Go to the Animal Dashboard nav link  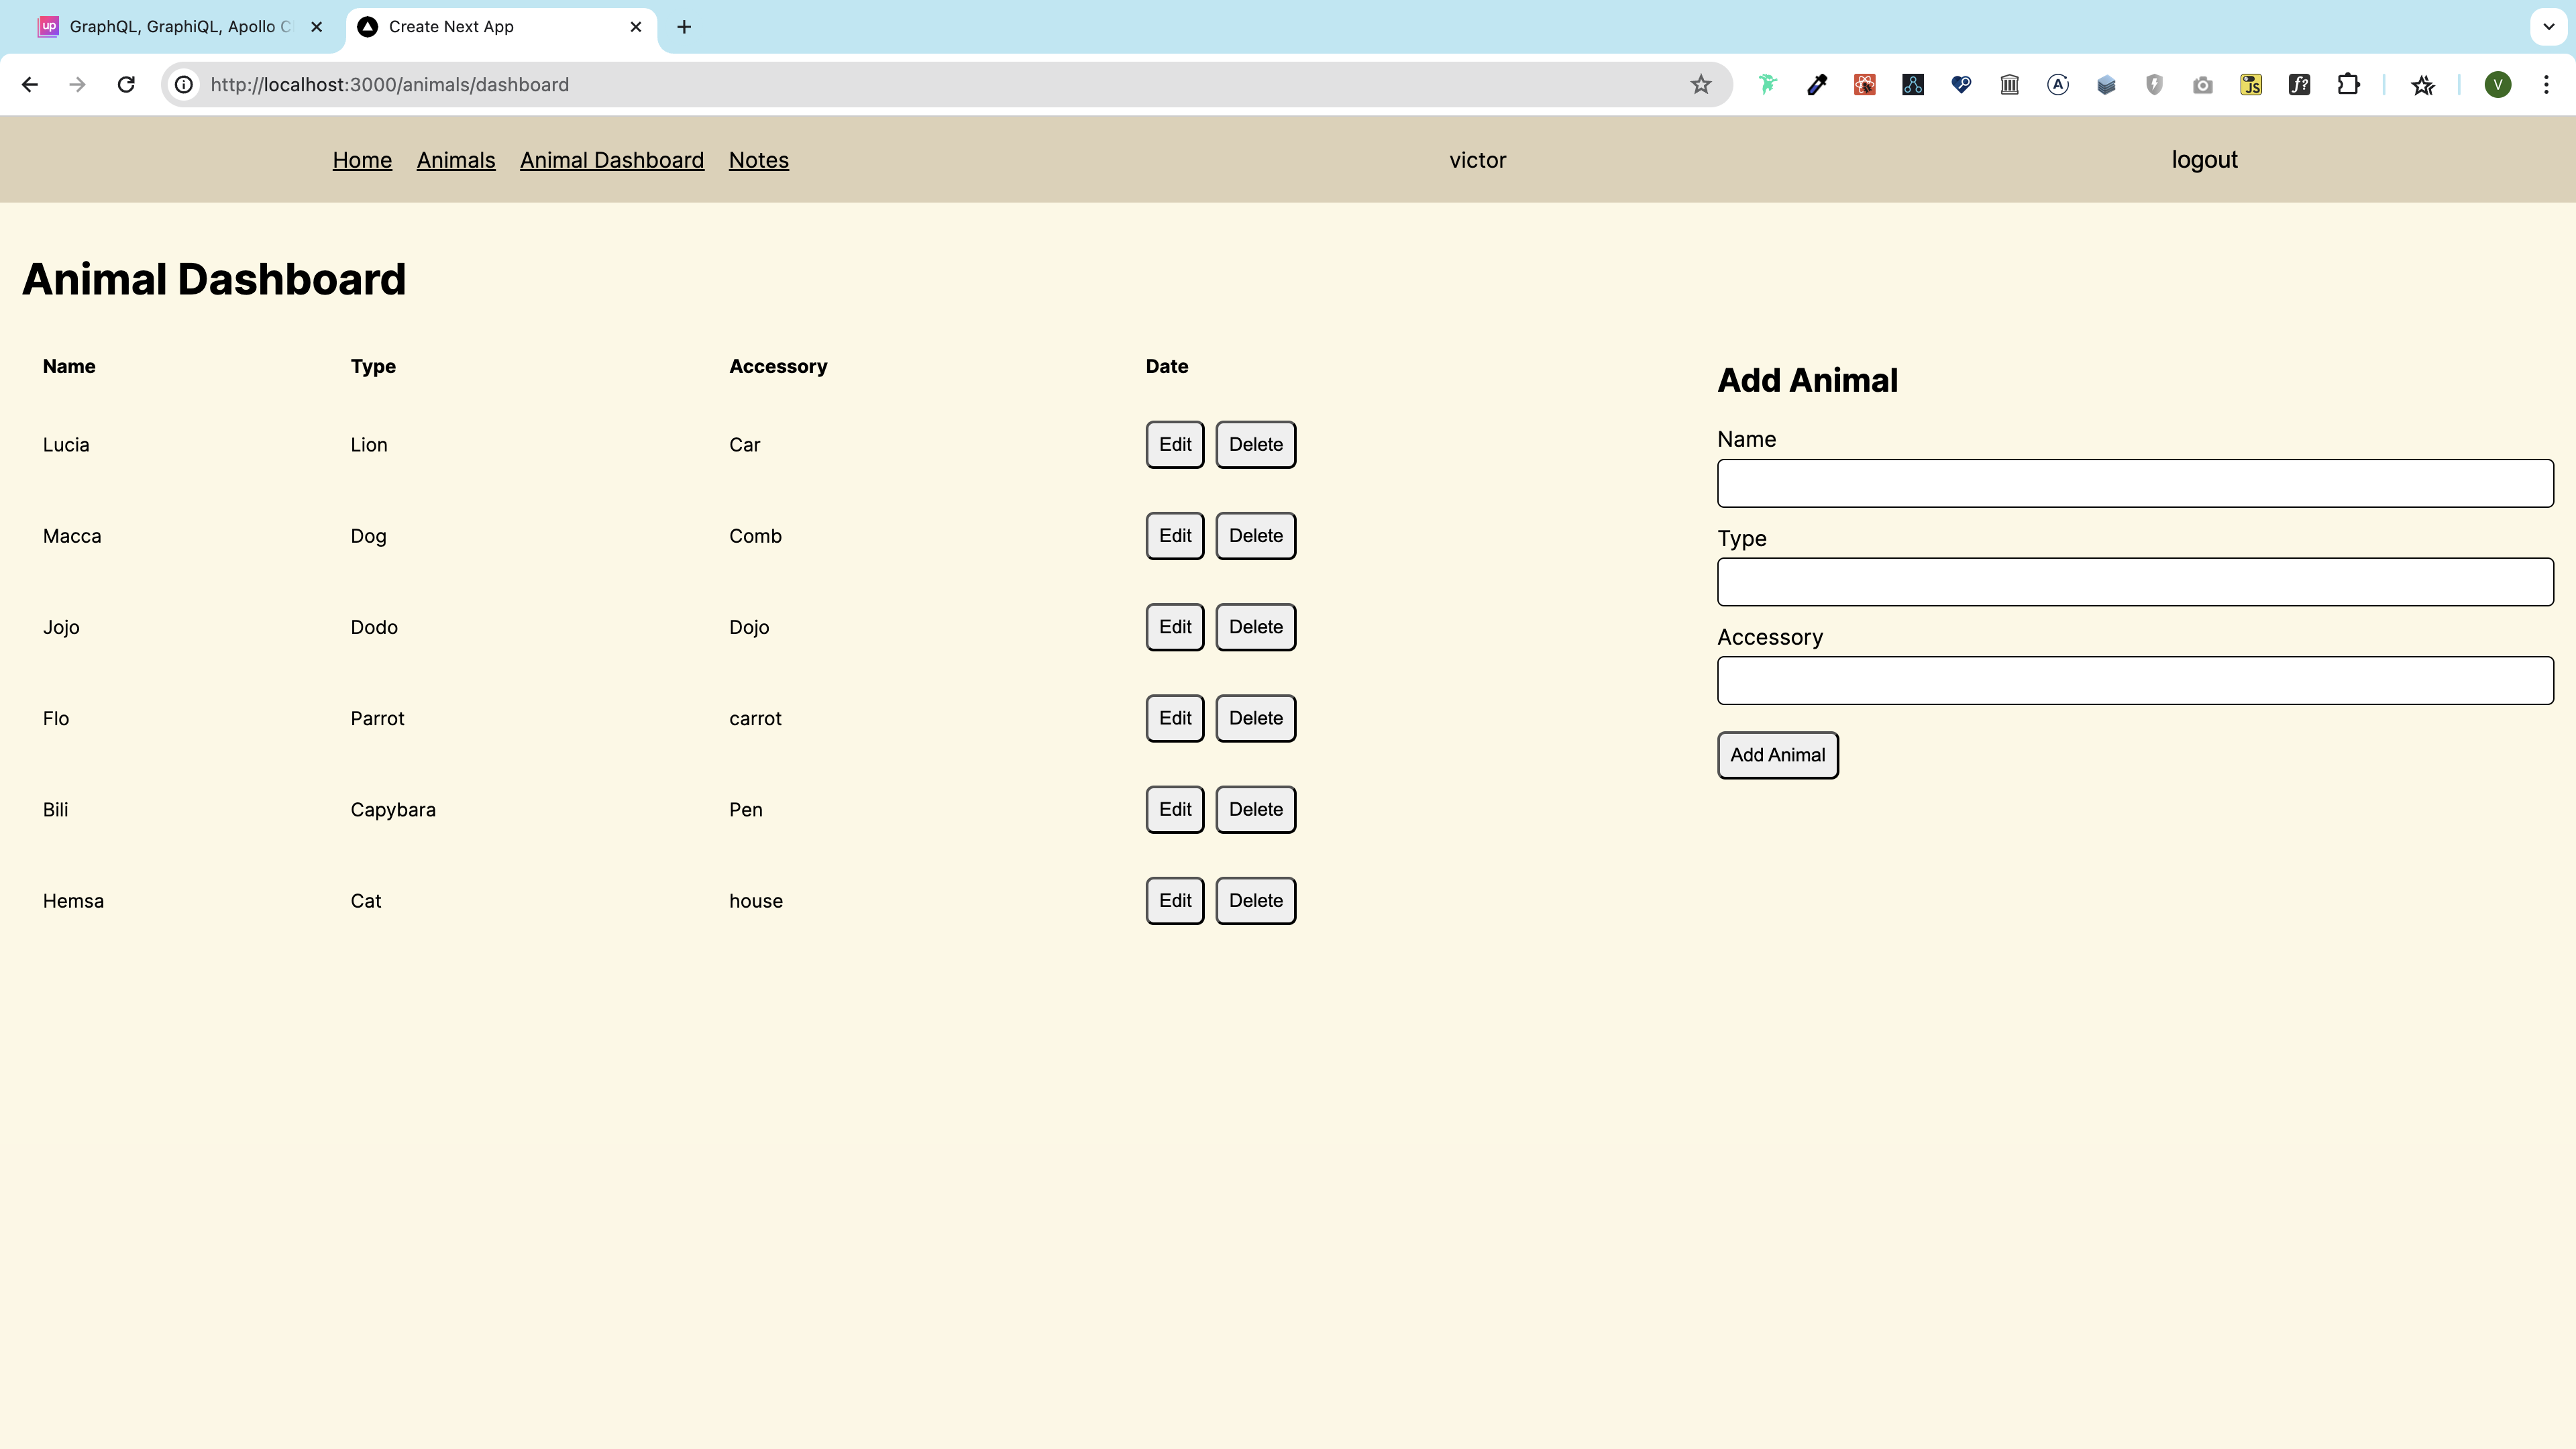(612, 160)
